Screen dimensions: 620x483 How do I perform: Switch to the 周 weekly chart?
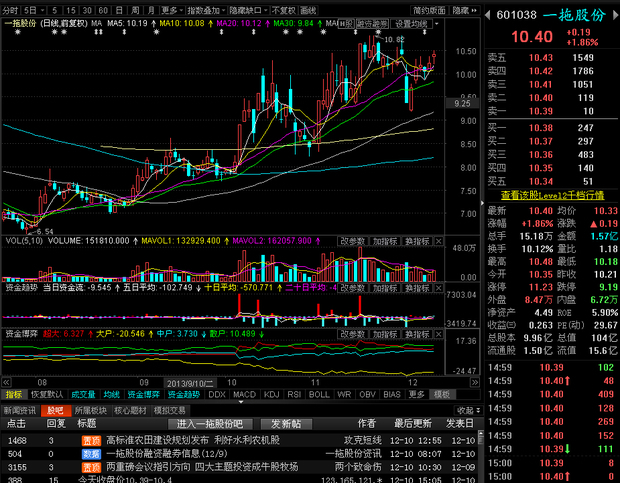[x=135, y=10]
